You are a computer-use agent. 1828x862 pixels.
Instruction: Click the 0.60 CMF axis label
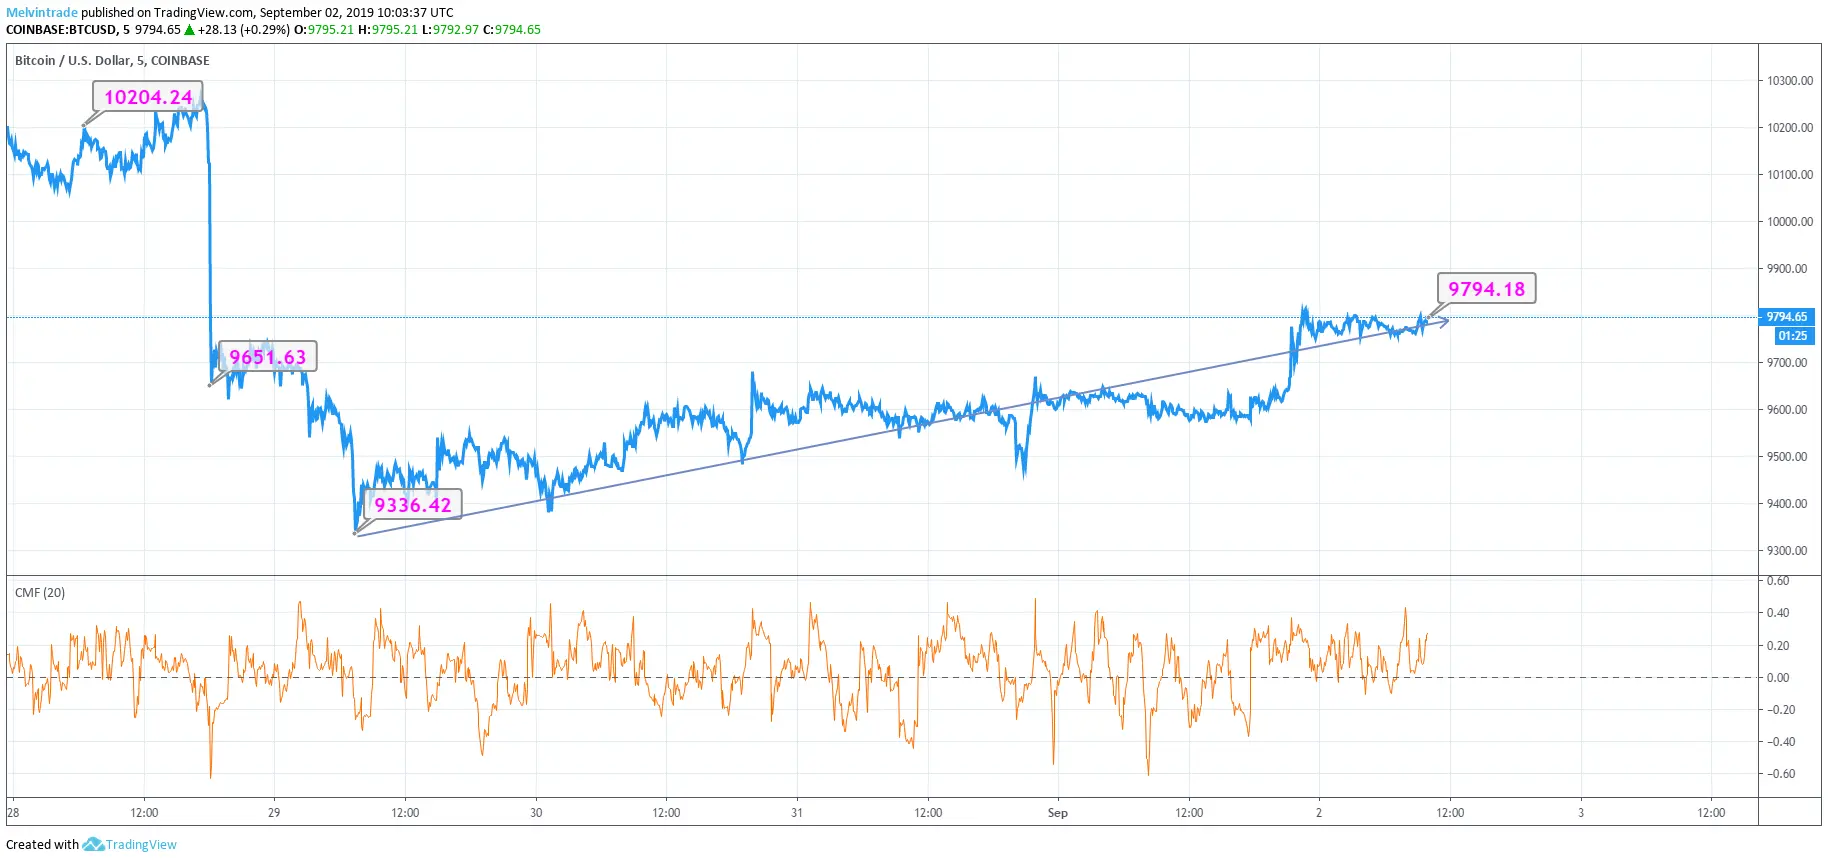pyautogui.click(x=1778, y=581)
